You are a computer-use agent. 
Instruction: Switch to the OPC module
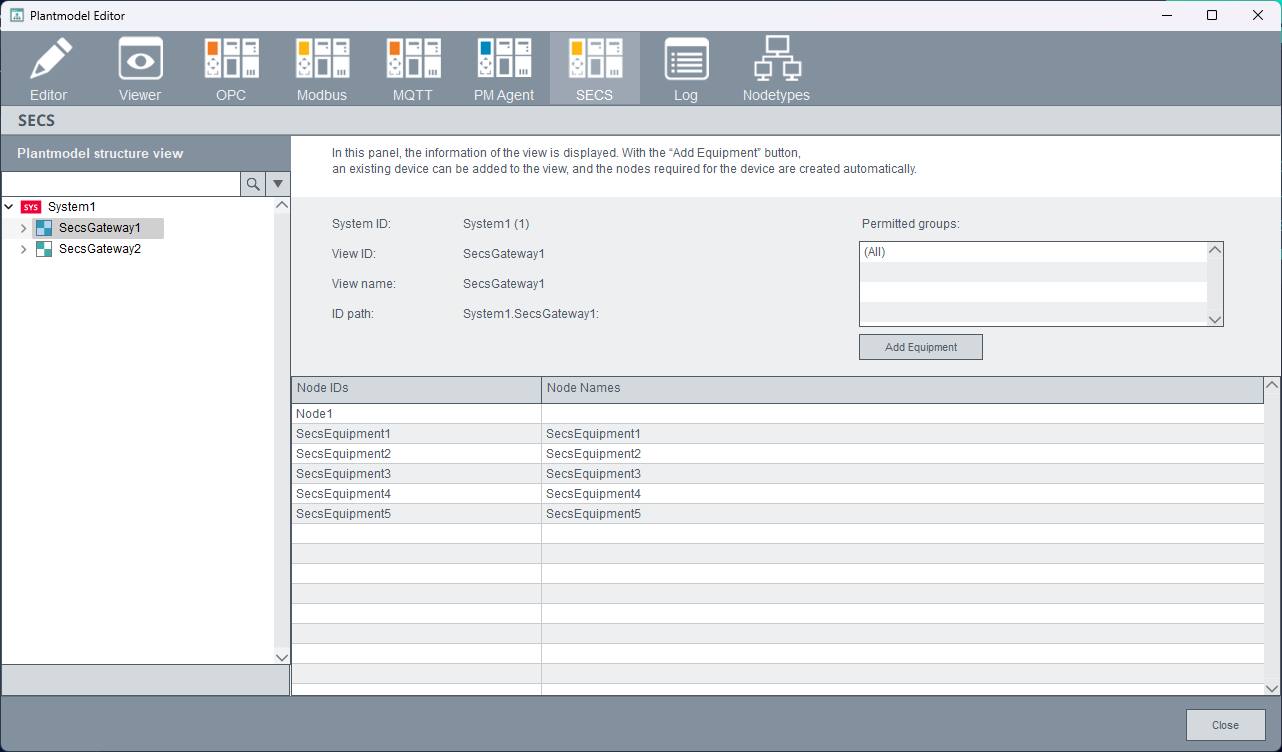point(231,68)
